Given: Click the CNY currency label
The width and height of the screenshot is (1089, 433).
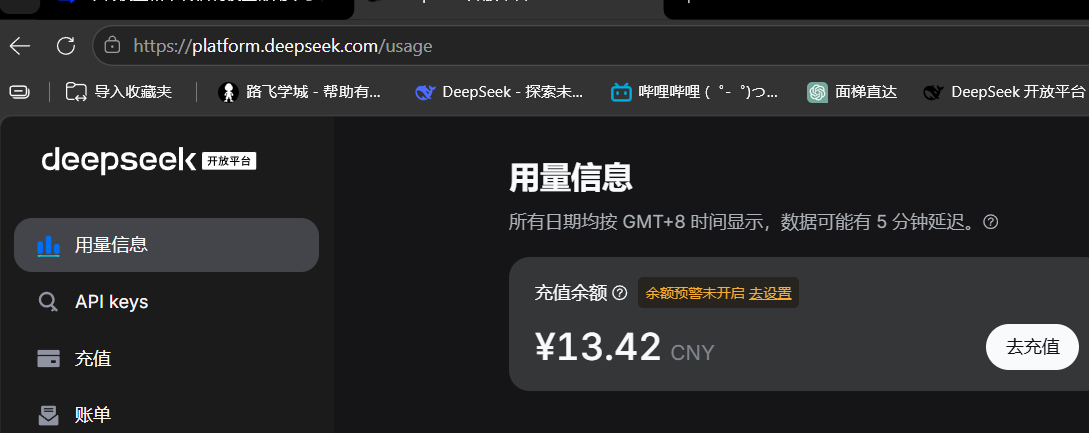Looking at the screenshot, I should tap(692, 352).
